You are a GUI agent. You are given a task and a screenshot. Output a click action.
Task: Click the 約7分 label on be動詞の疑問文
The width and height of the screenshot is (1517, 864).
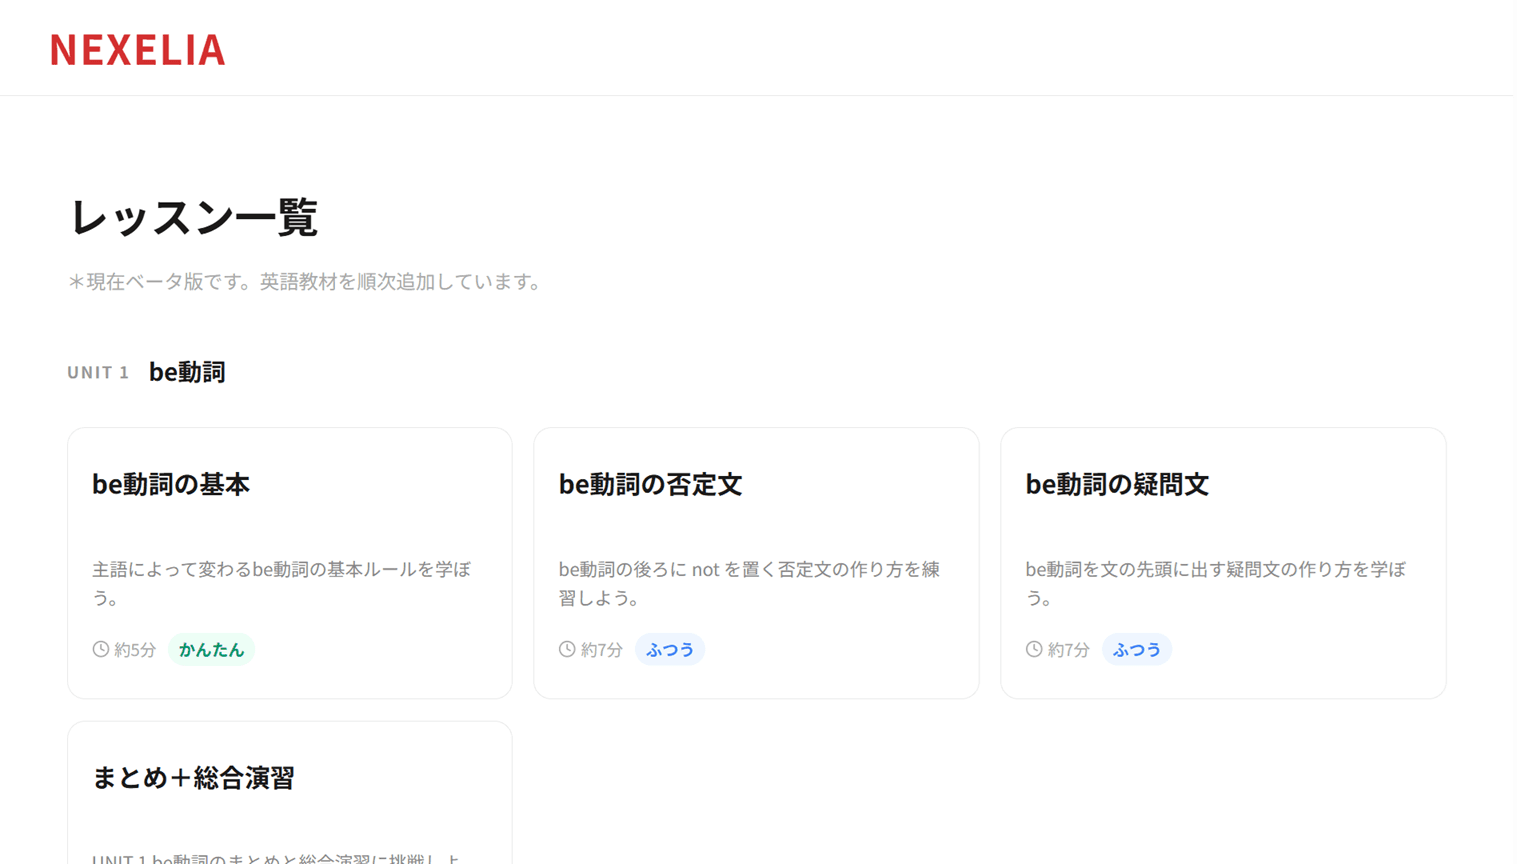[x=1069, y=648]
